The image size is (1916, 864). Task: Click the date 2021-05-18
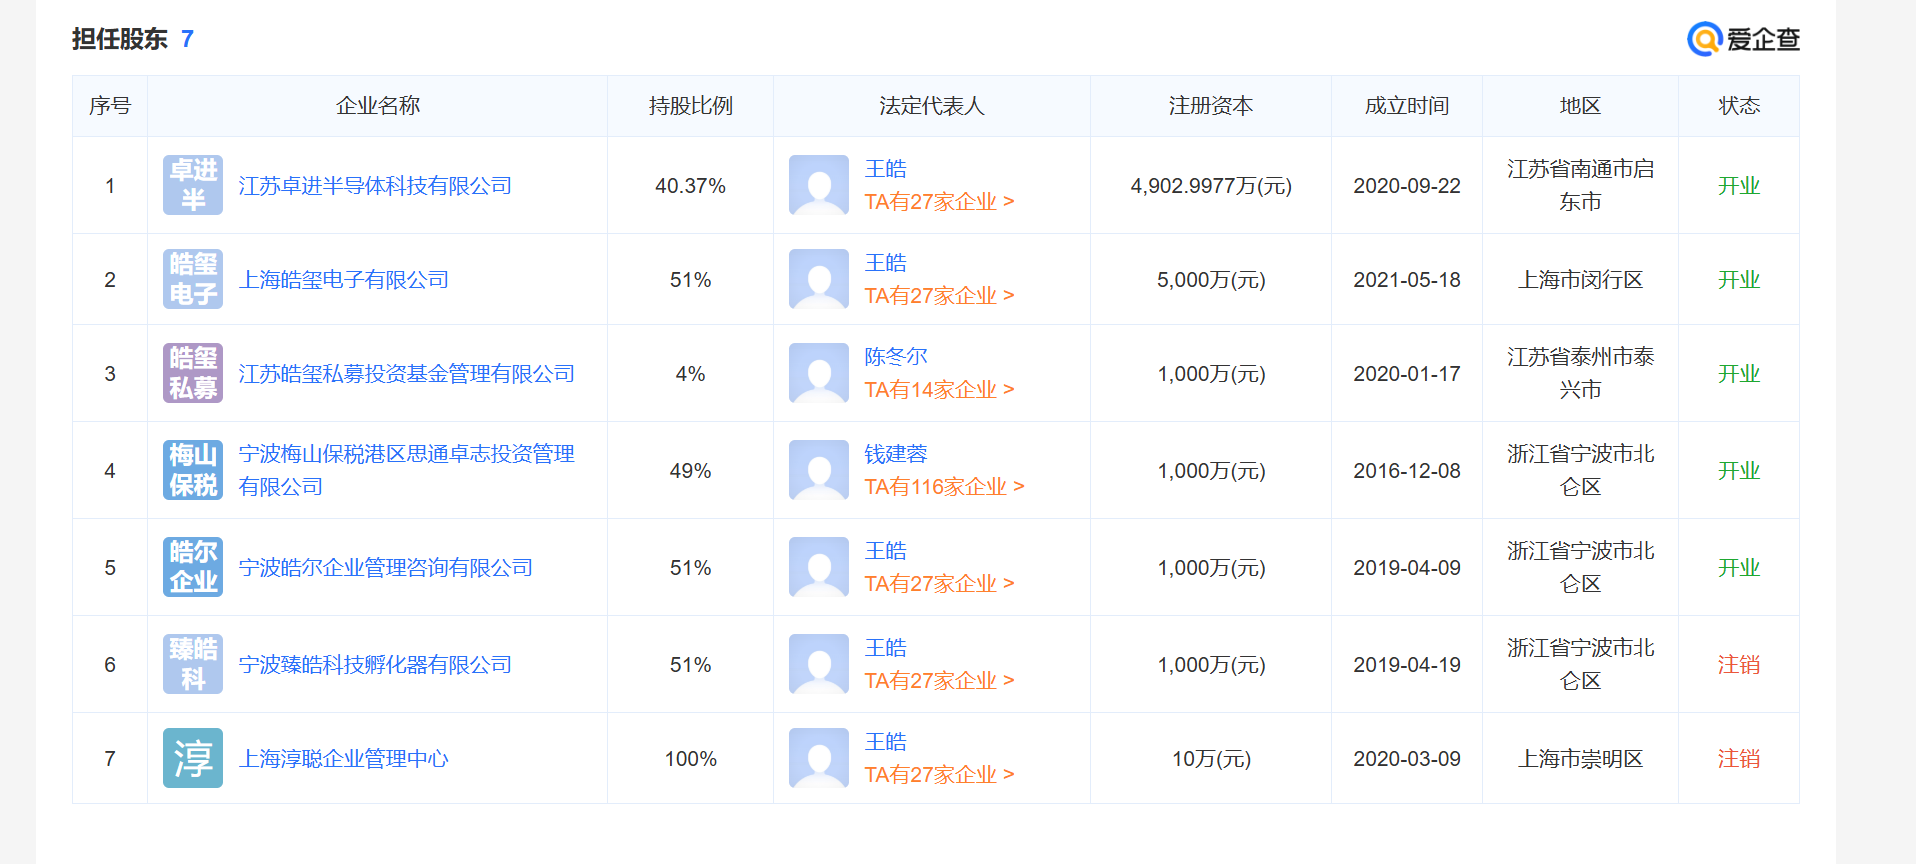(x=1407, y=280)
